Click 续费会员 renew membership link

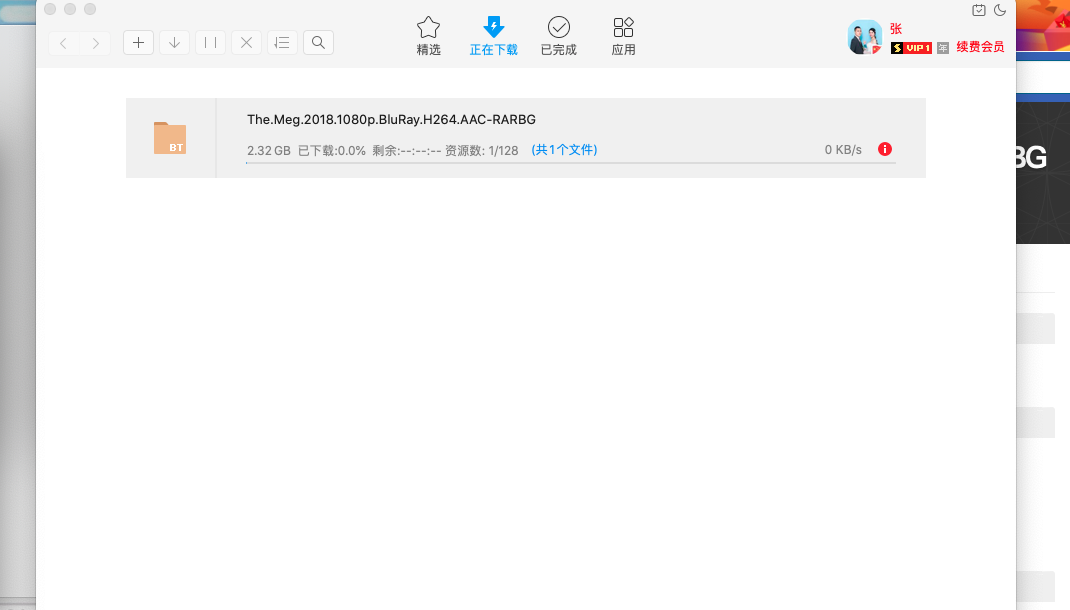click(979, 47)
